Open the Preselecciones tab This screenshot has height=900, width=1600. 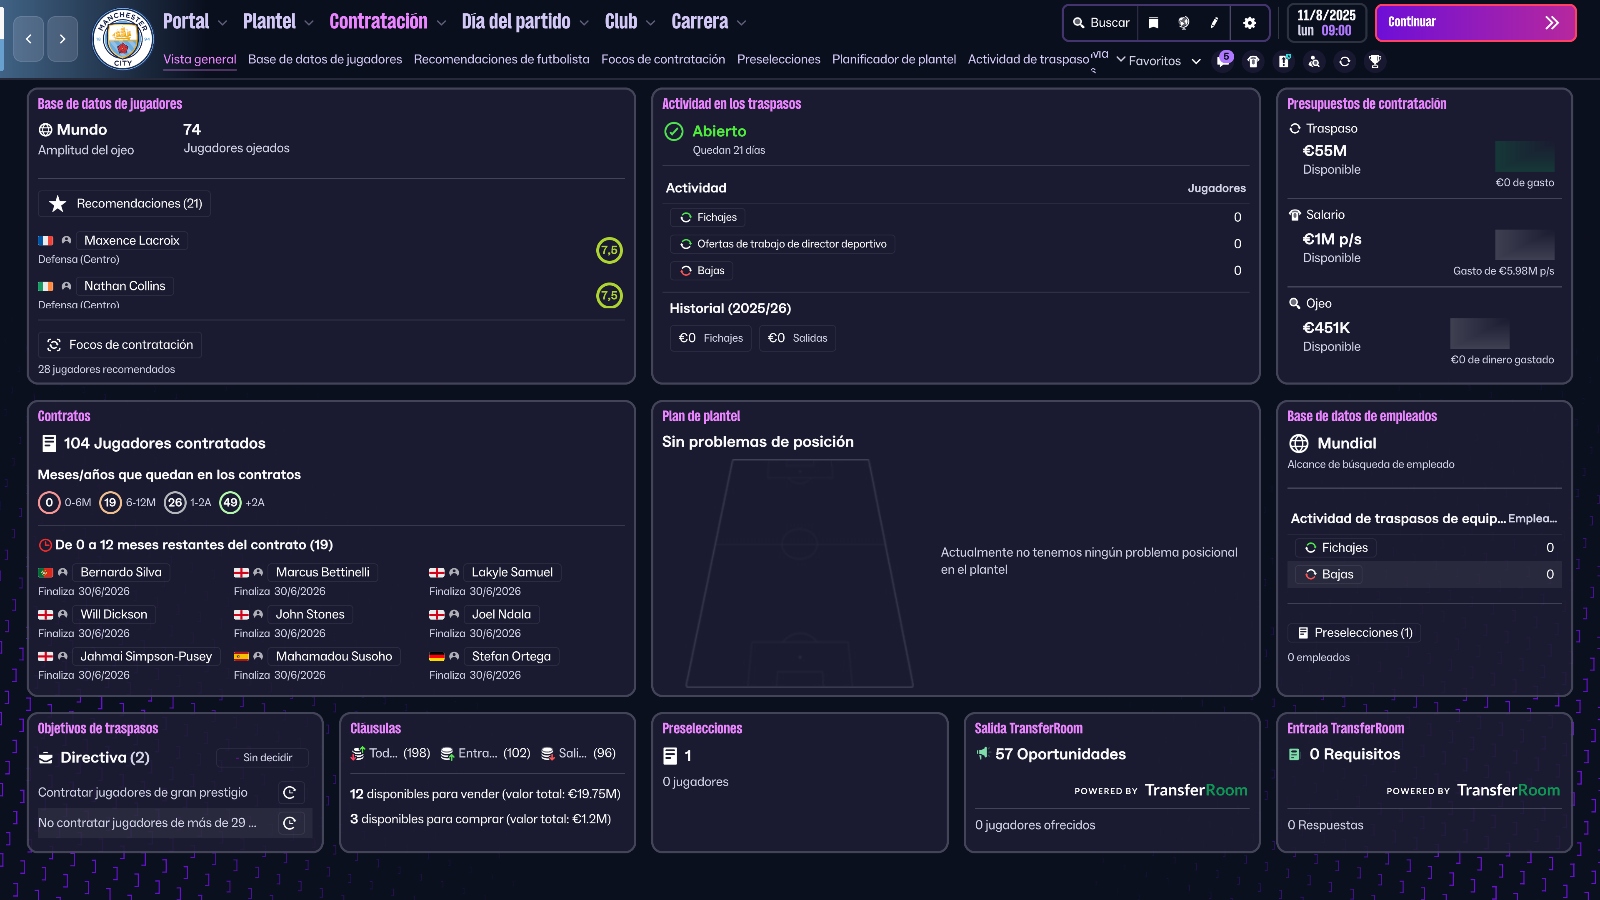778,60
